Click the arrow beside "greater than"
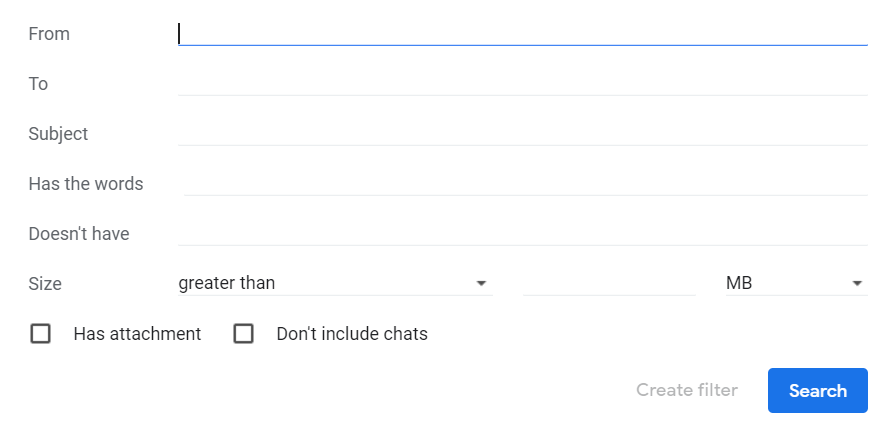The width and height of the screenshot is (883, 431). pyautogui.click(x=482, y=284)
